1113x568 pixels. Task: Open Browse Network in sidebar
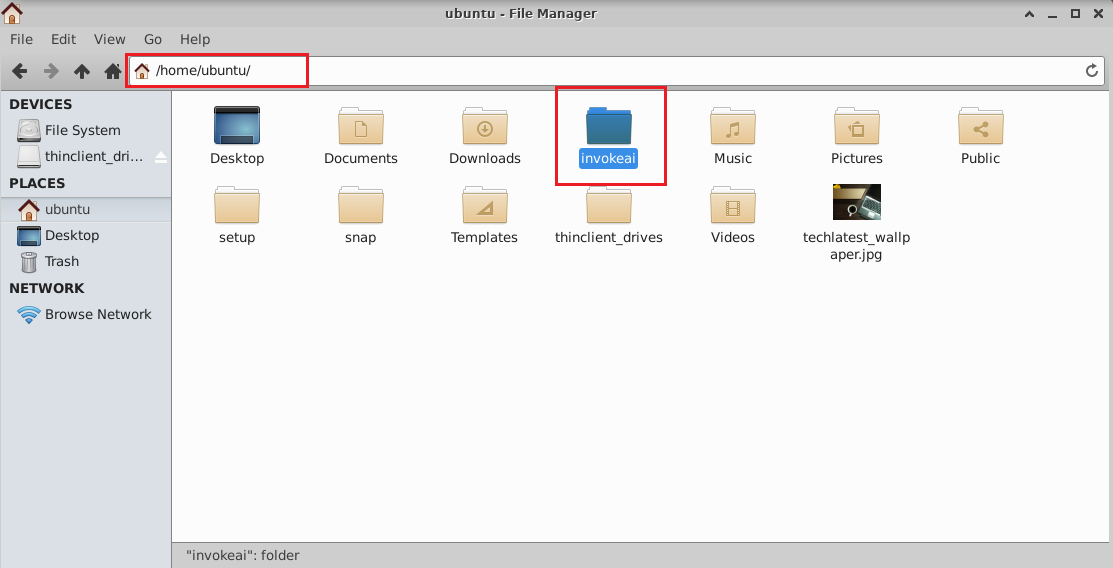[x=85, y=314]
